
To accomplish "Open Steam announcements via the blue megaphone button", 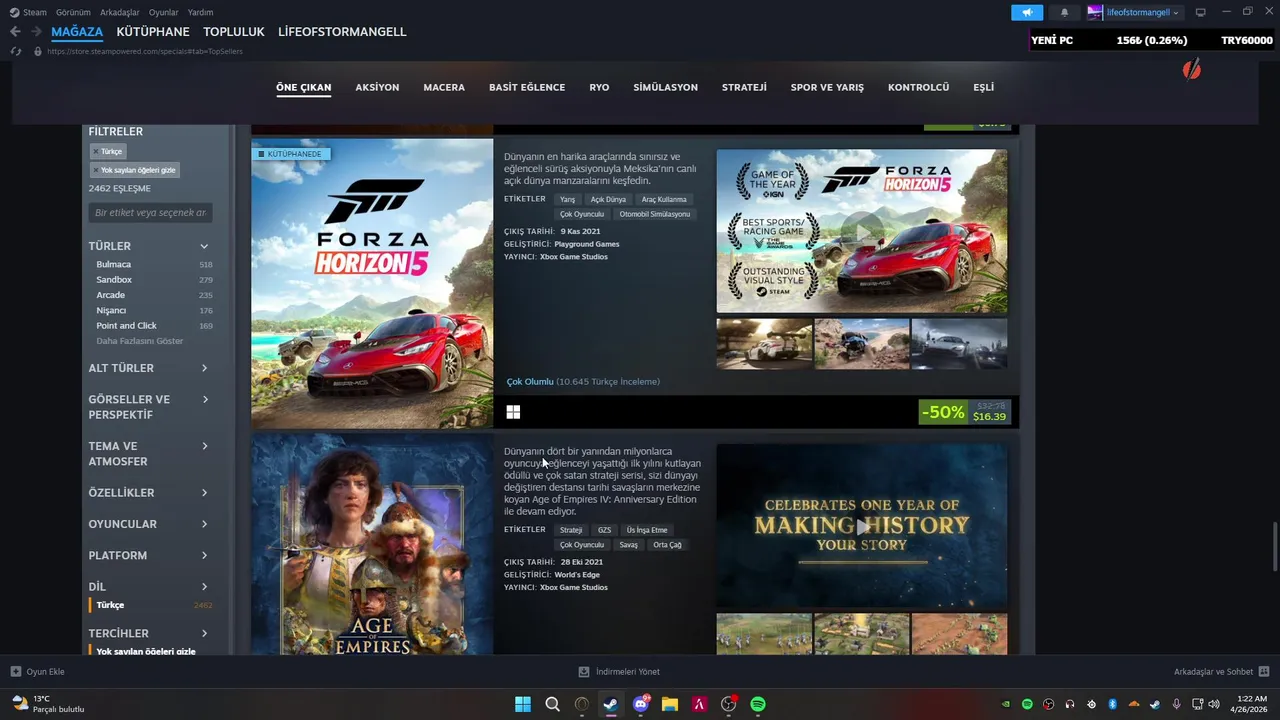I will (1027, 12).
